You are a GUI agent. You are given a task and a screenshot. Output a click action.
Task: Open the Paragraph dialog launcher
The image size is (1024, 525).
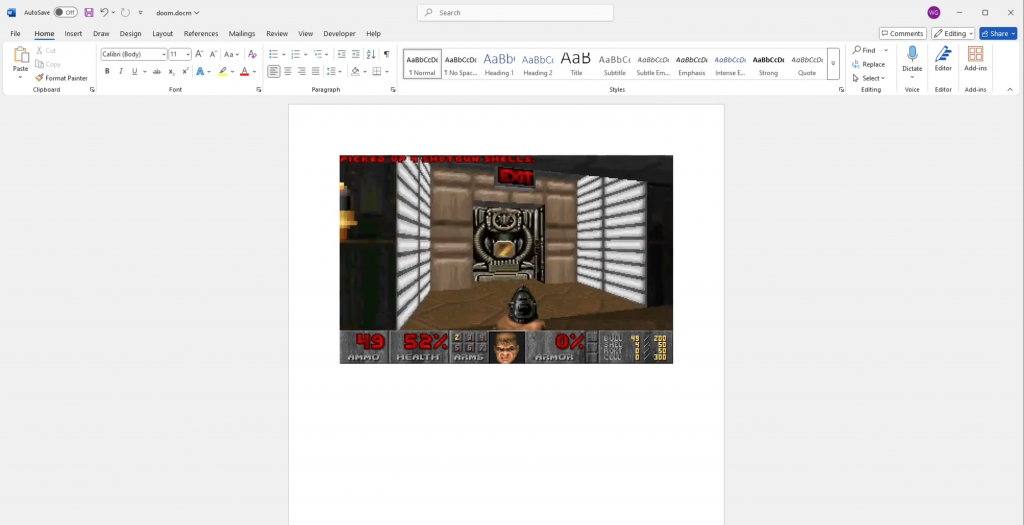coord(392,89)
